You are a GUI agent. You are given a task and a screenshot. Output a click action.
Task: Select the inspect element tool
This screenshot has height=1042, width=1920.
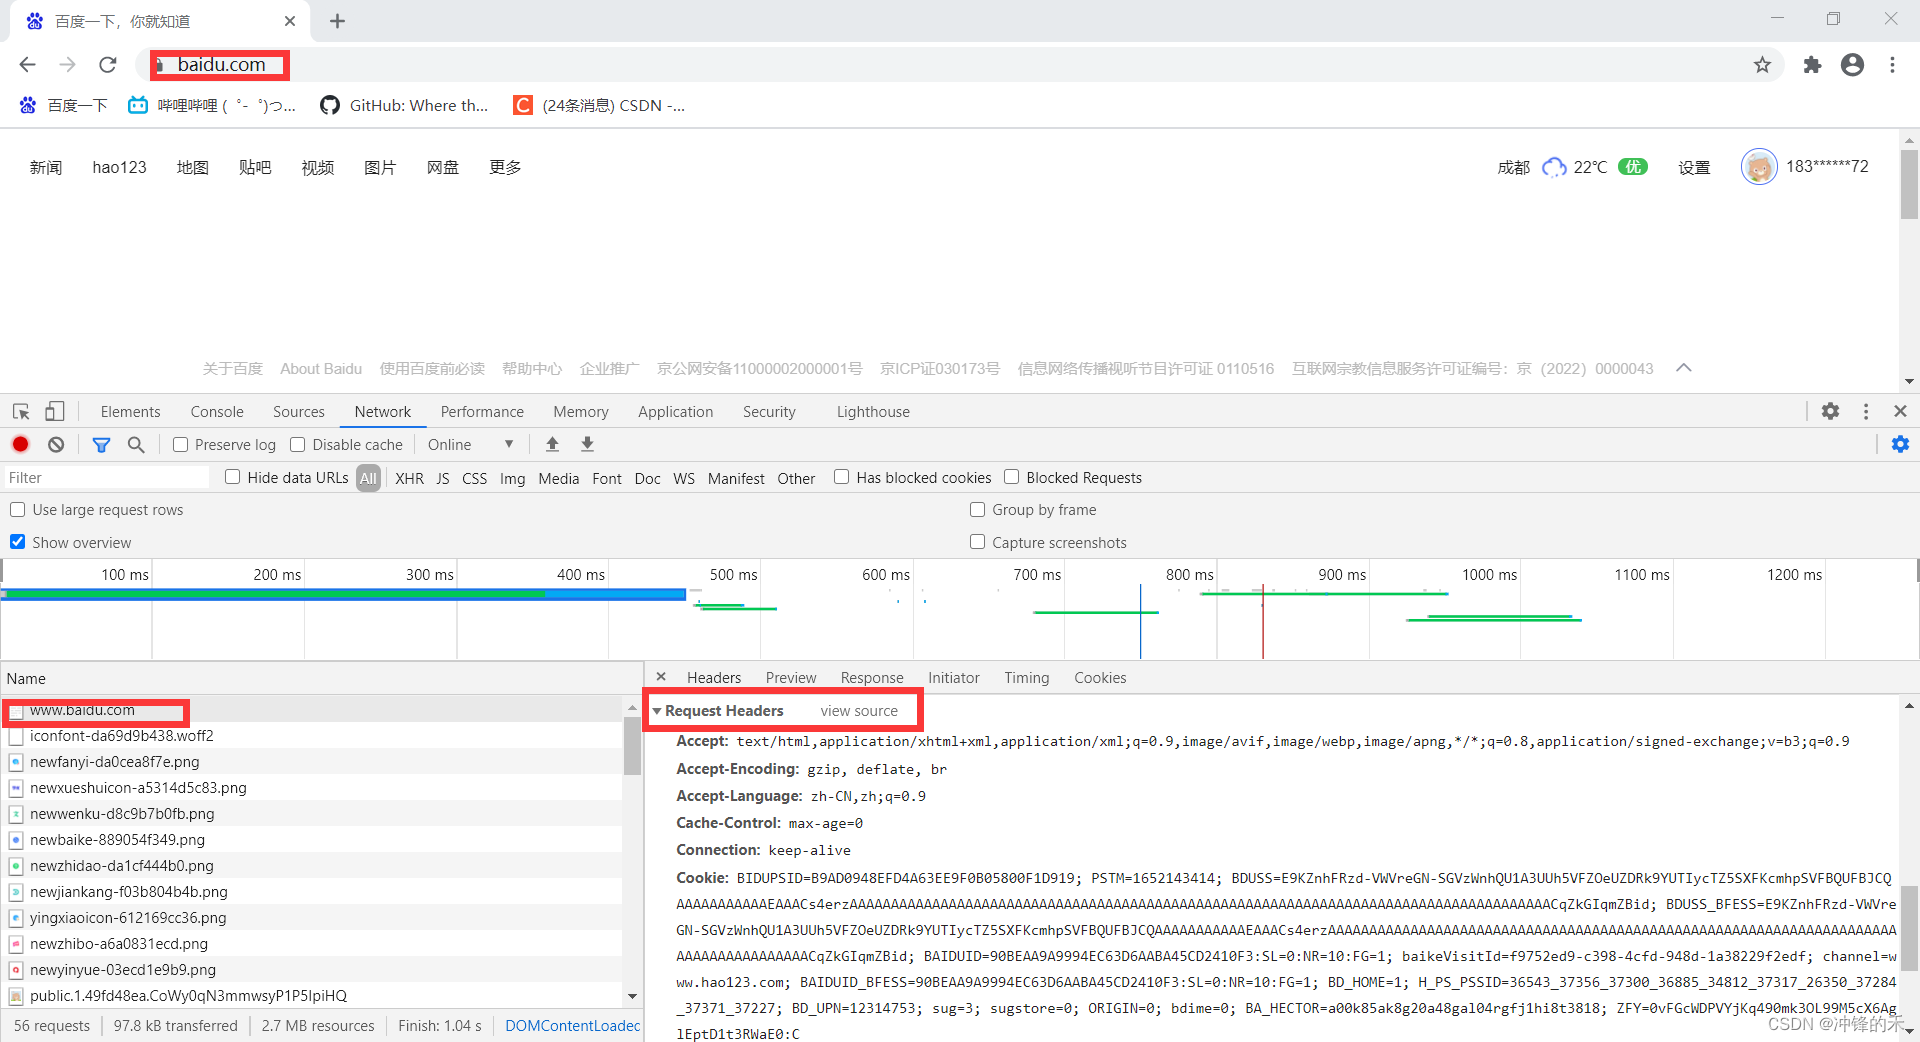20,411
